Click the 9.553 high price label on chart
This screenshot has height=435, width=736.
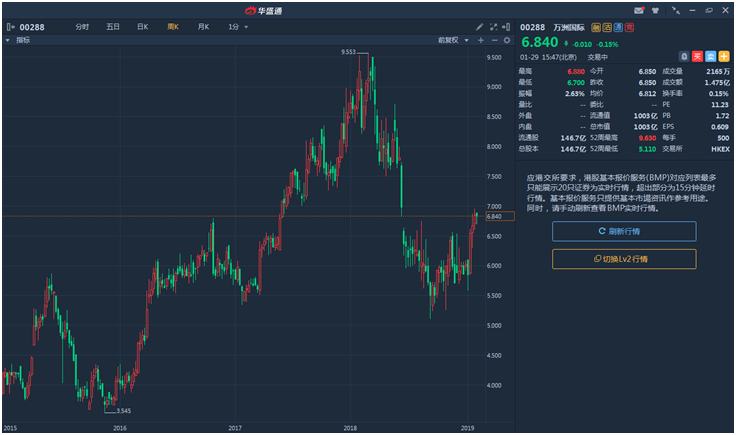[348, 52]
